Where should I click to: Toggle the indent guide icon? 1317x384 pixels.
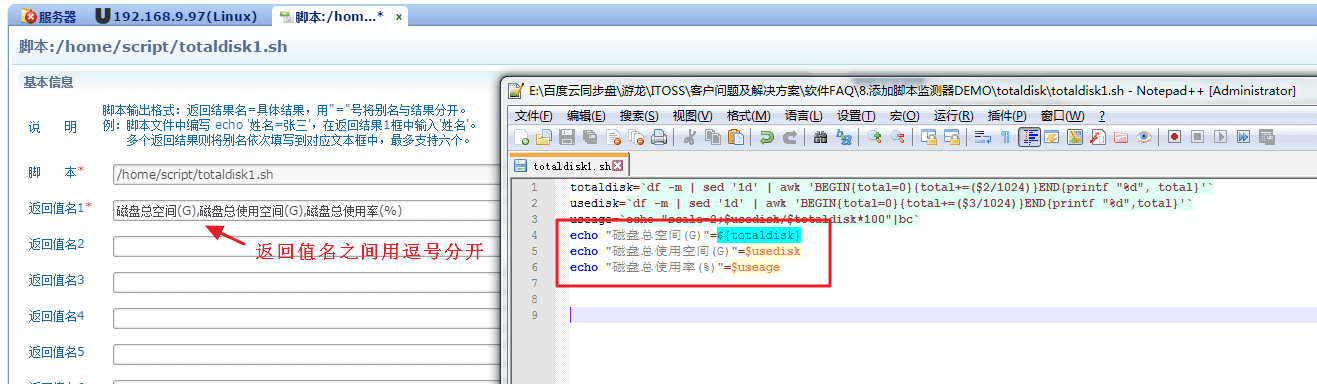pos(1029,137)
